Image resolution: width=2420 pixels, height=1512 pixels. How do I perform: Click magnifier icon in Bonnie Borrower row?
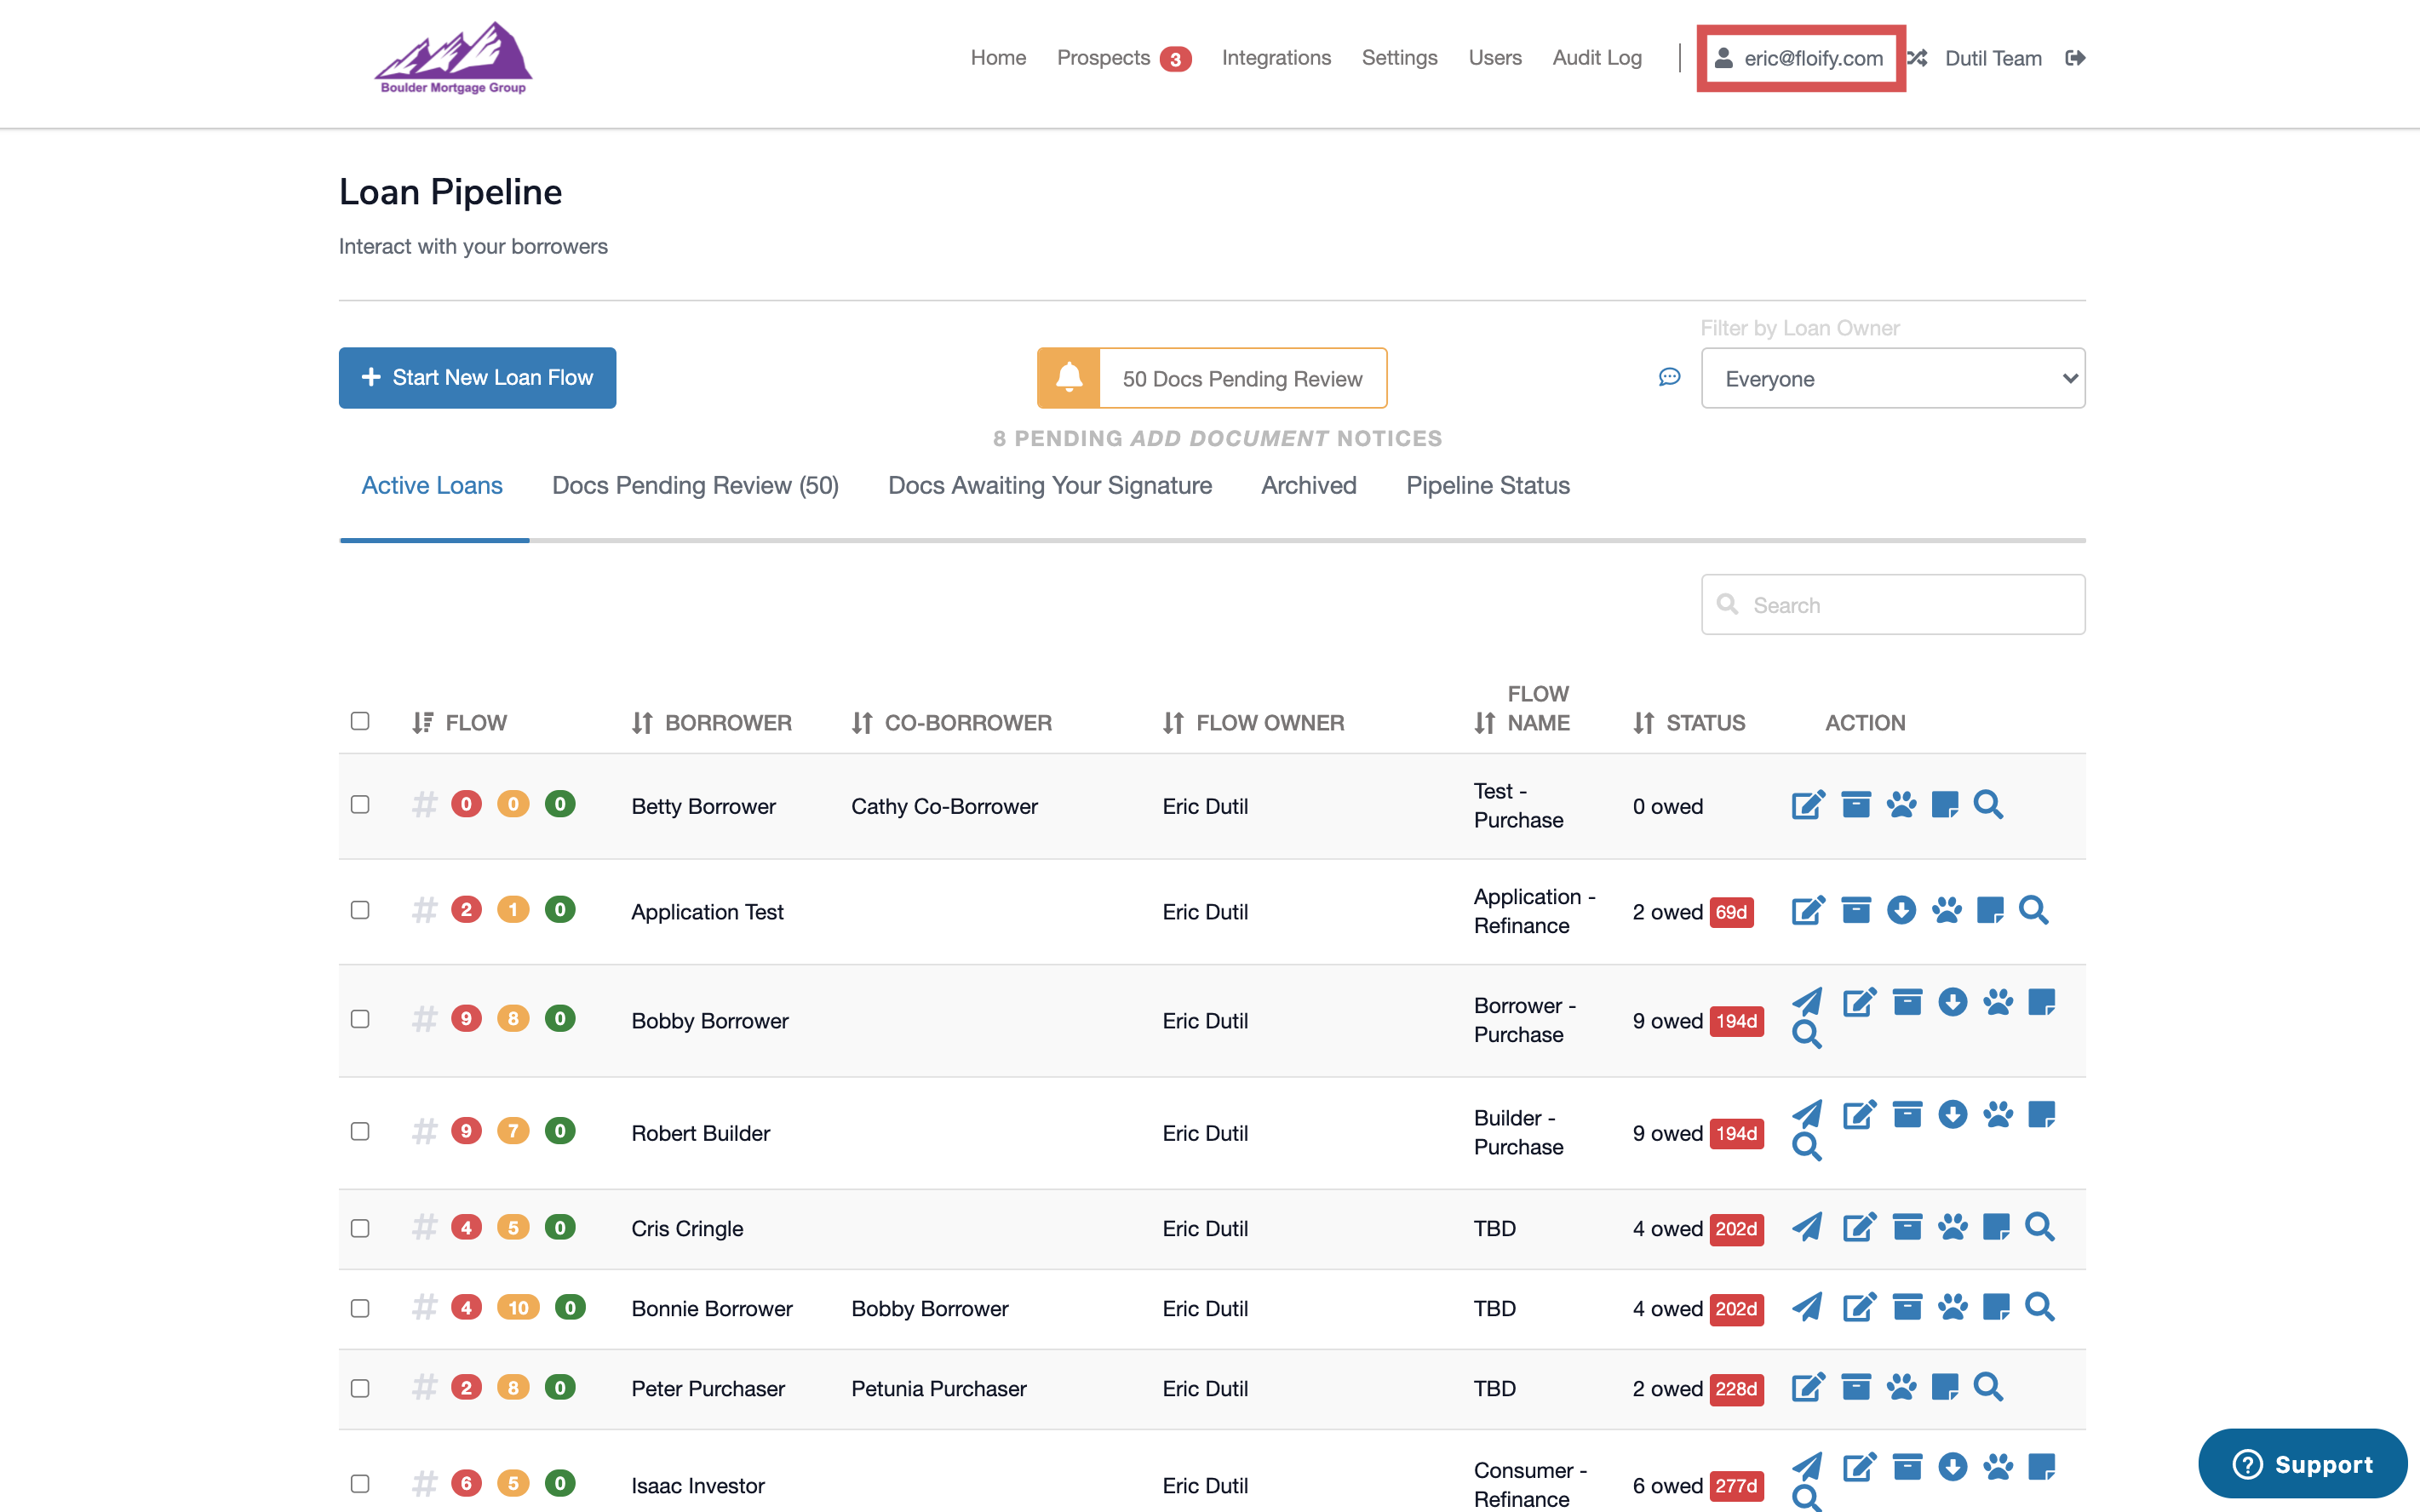pyautogui.click(x=2039, y=1307)
